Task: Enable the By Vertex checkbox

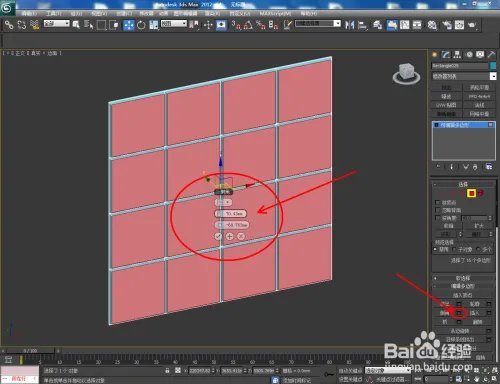Action: (x=438, y=202)
